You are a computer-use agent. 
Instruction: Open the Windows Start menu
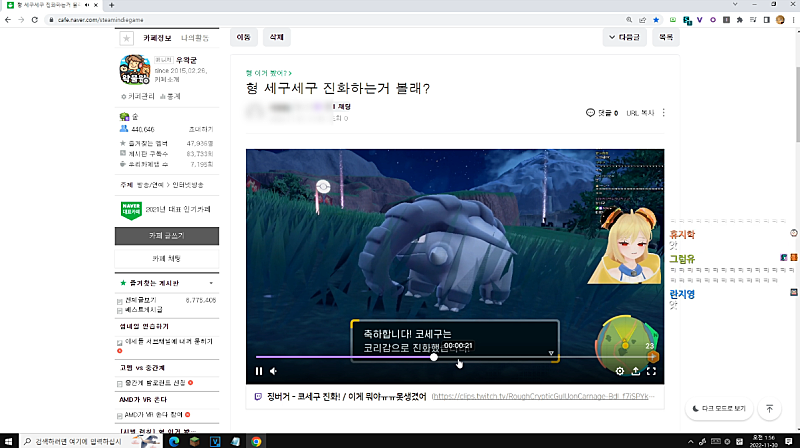point(8,441)
